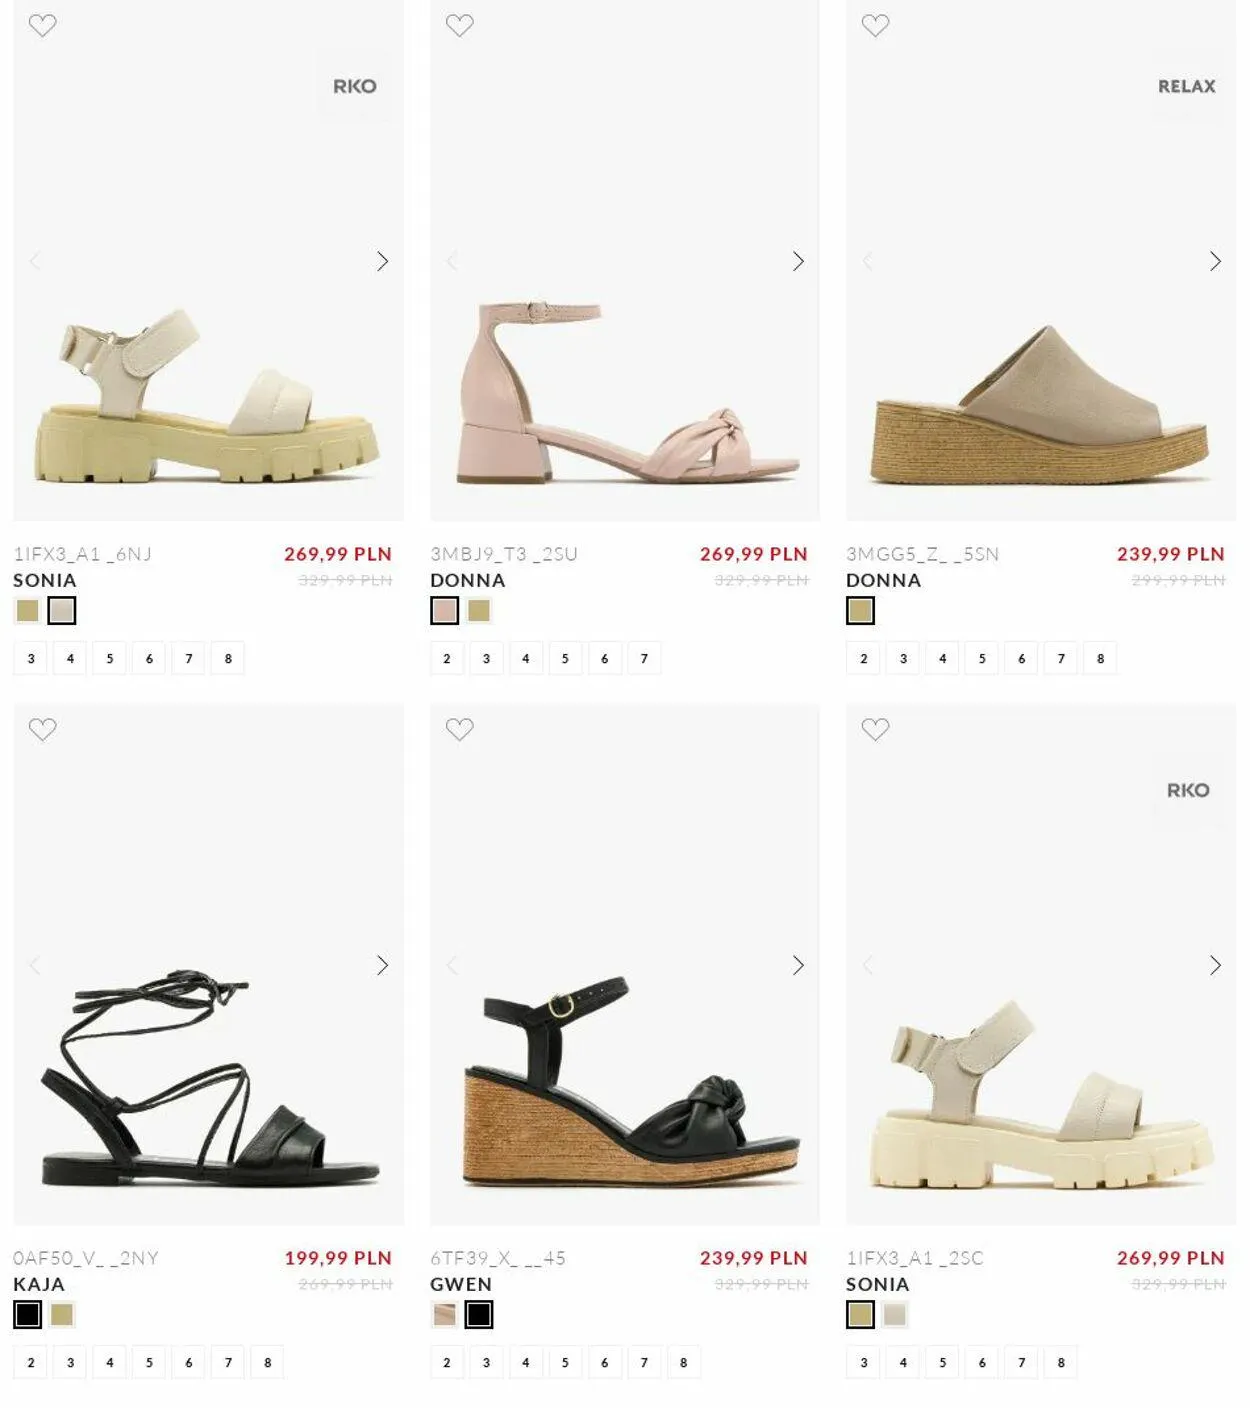Select size 5 for the 1IFX3_A1_6NJ Sonia sandal
1250x1408 pixels.
(x=110, y=658)
